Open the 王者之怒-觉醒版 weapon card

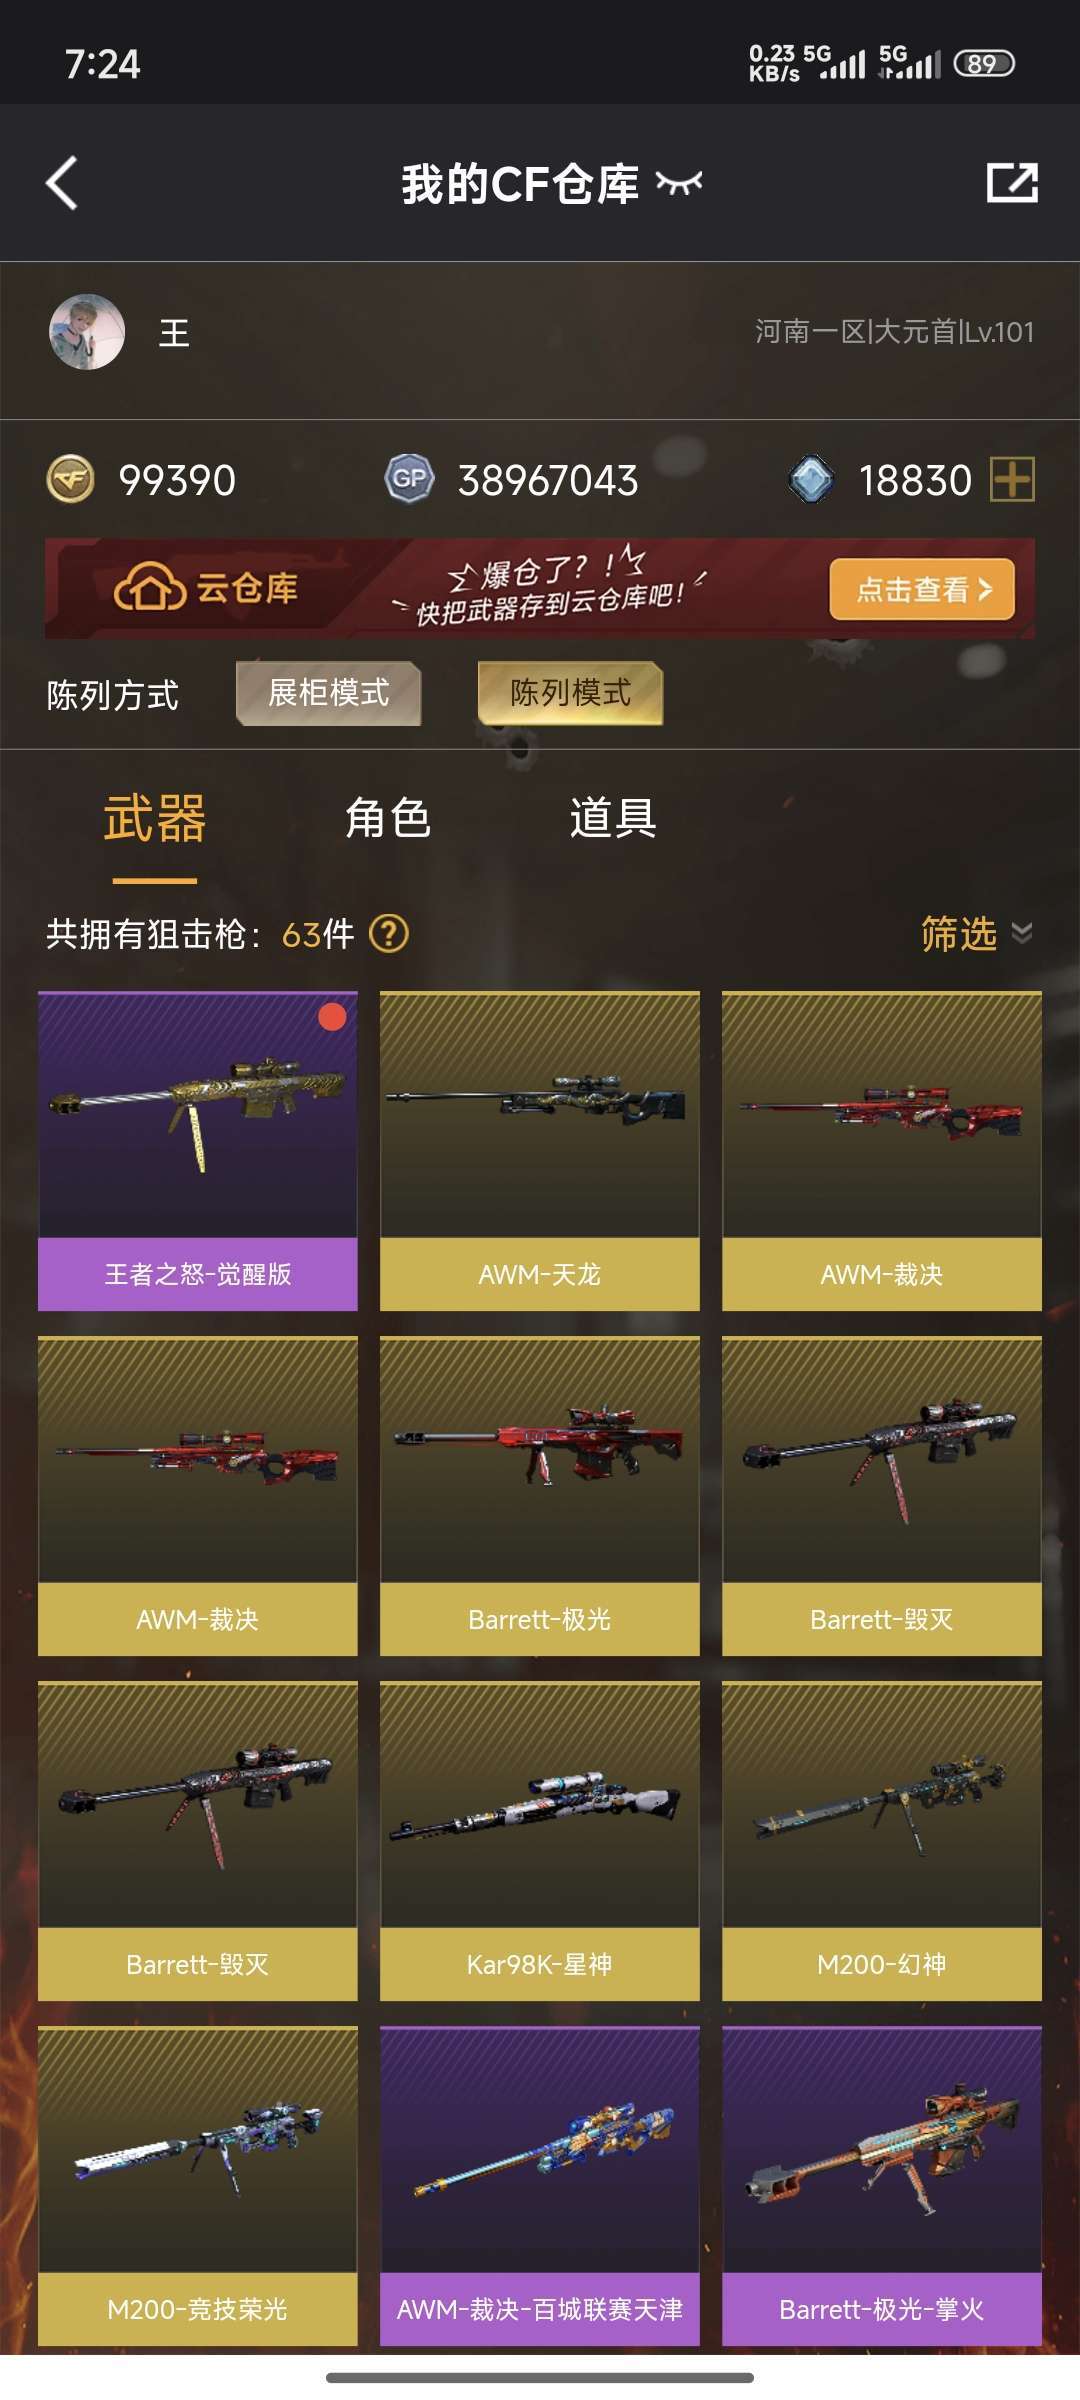198,1151
